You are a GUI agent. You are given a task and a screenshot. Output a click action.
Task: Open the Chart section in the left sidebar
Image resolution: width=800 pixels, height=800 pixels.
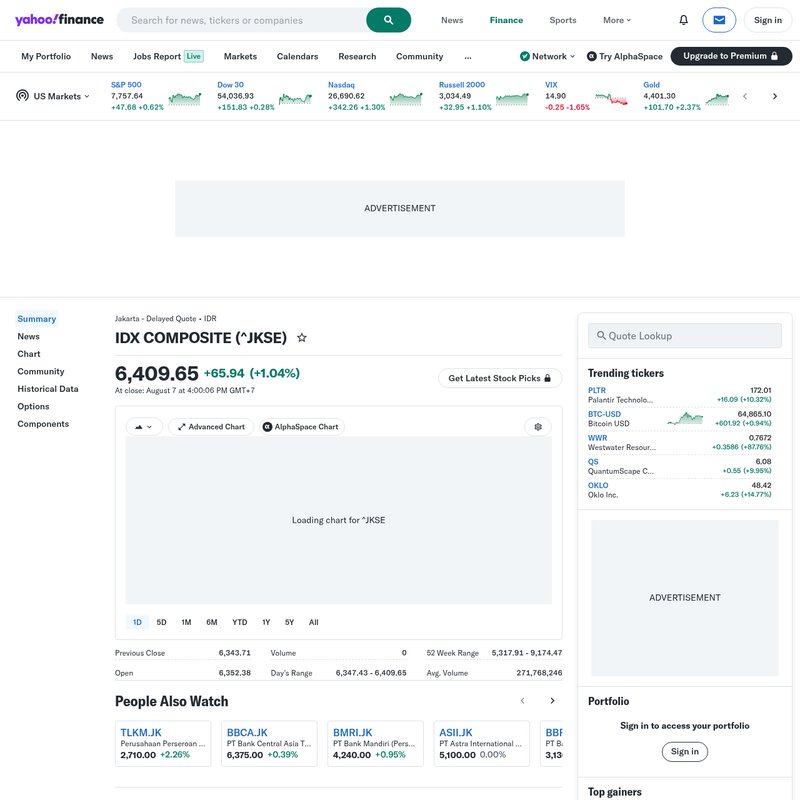(x=29, y=354)
